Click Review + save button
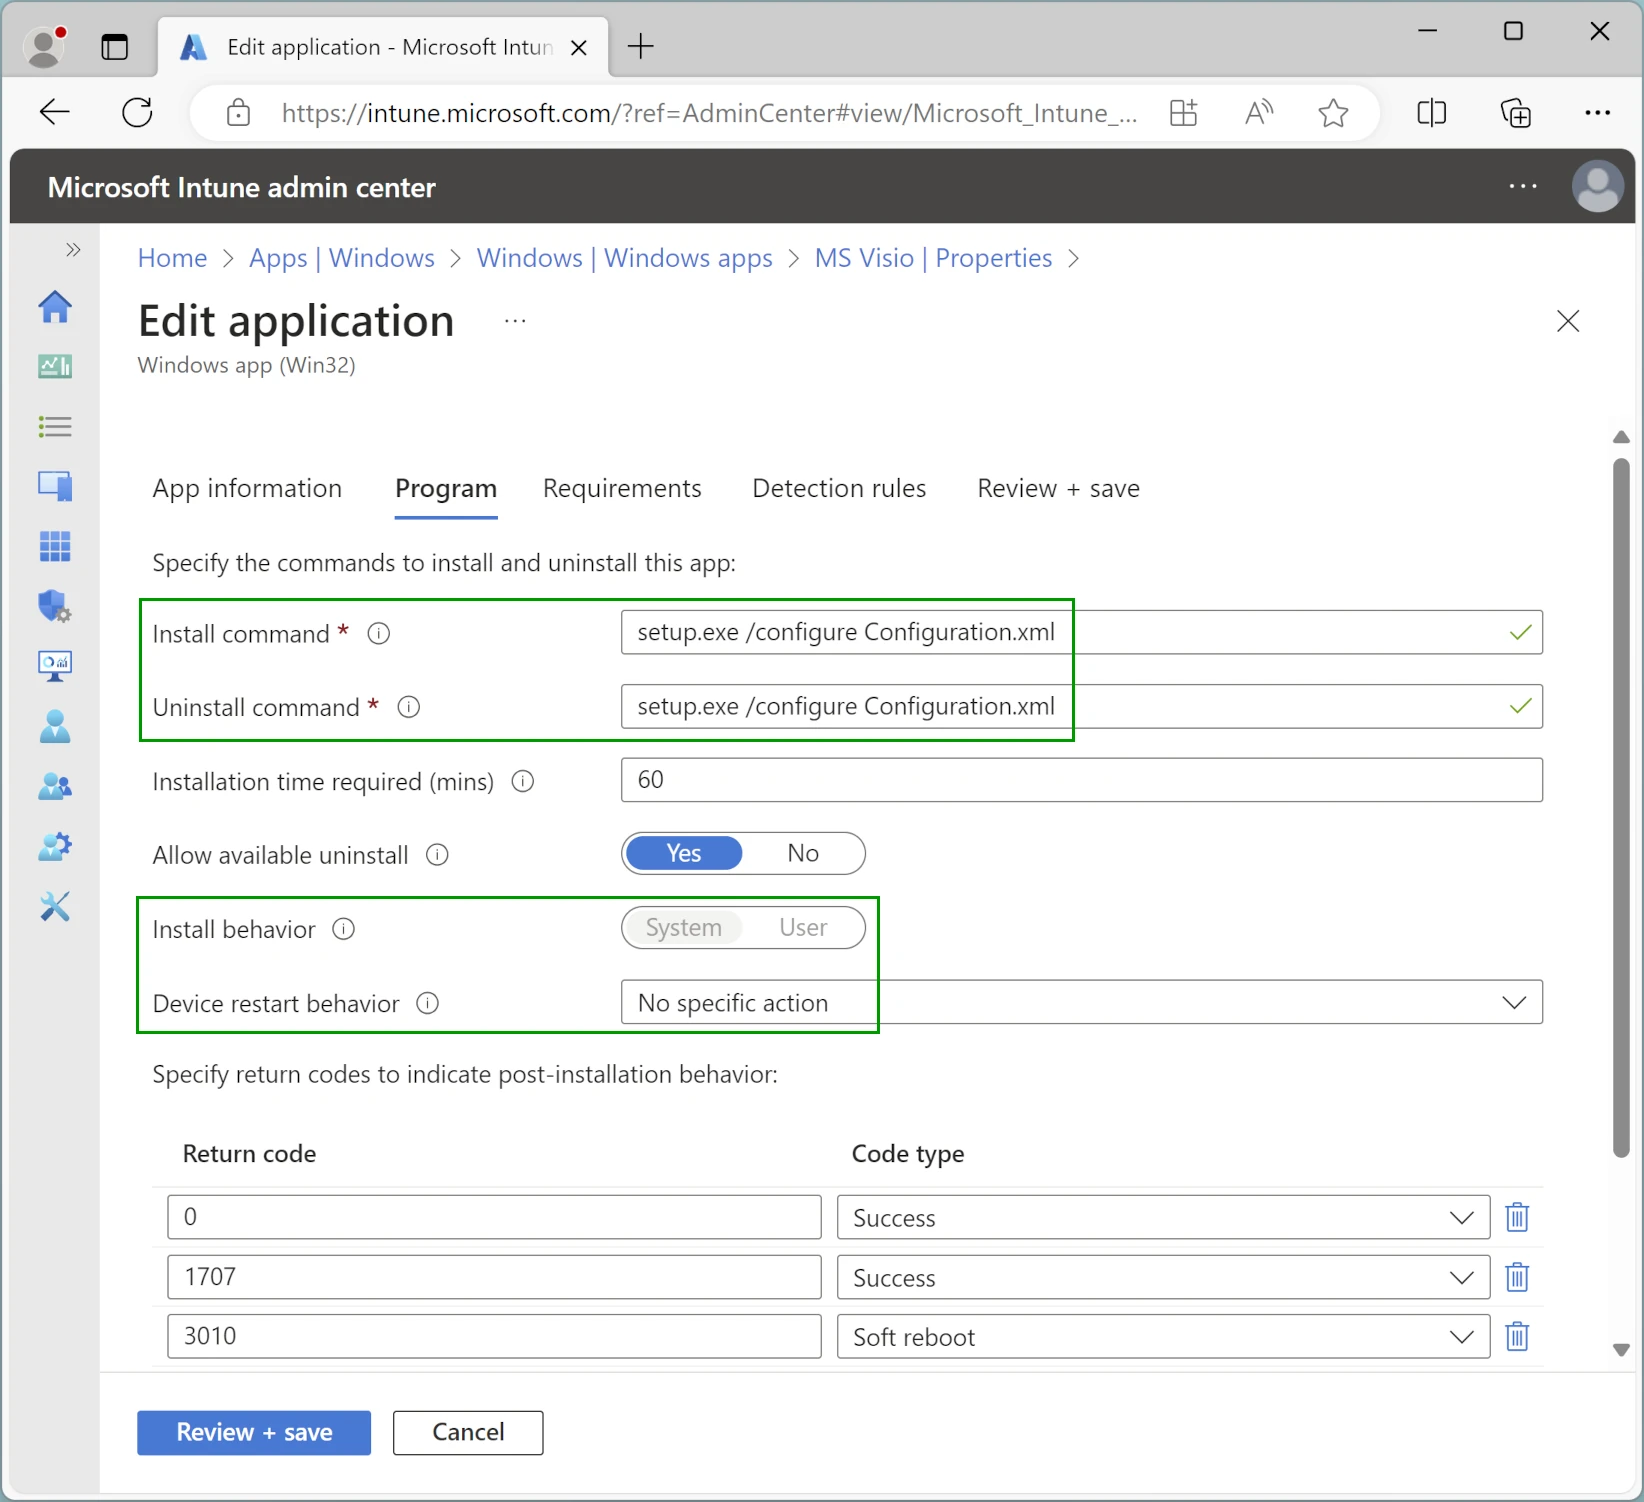The height and width of the screenshot is (1502, 1644). (x=254, y=1432)
